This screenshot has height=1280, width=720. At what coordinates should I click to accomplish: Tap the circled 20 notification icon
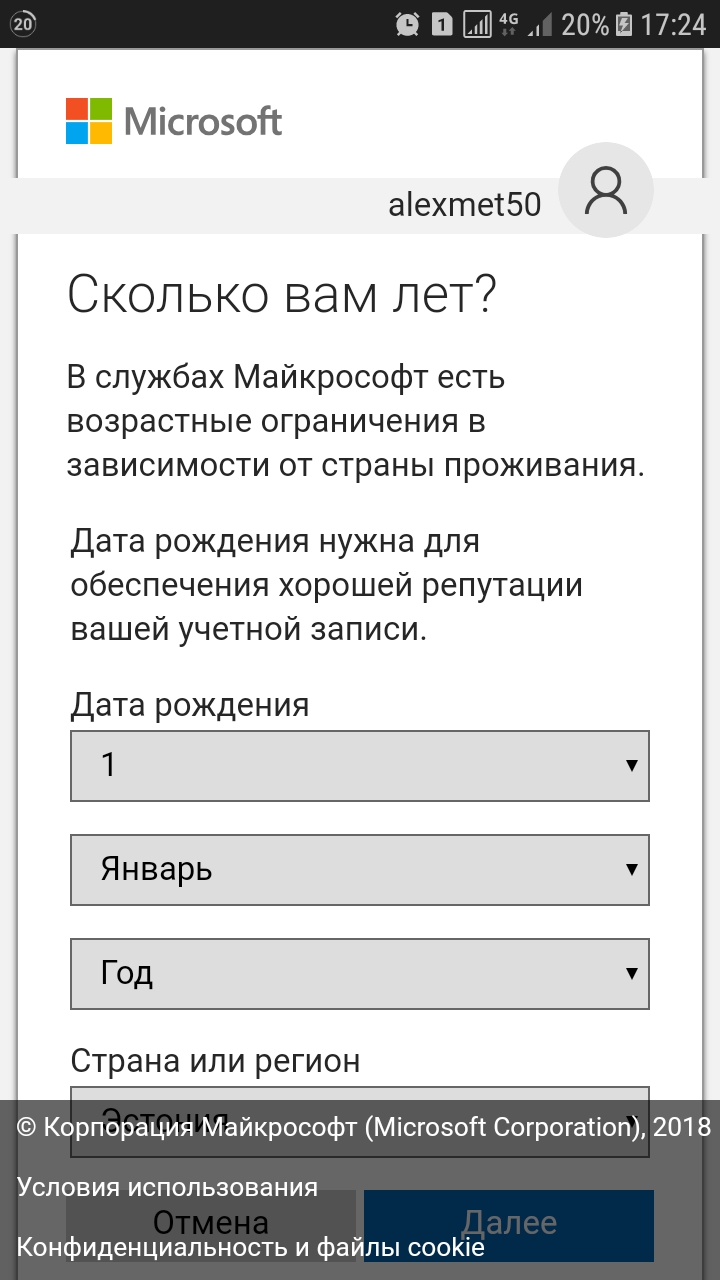pos(23,23)
